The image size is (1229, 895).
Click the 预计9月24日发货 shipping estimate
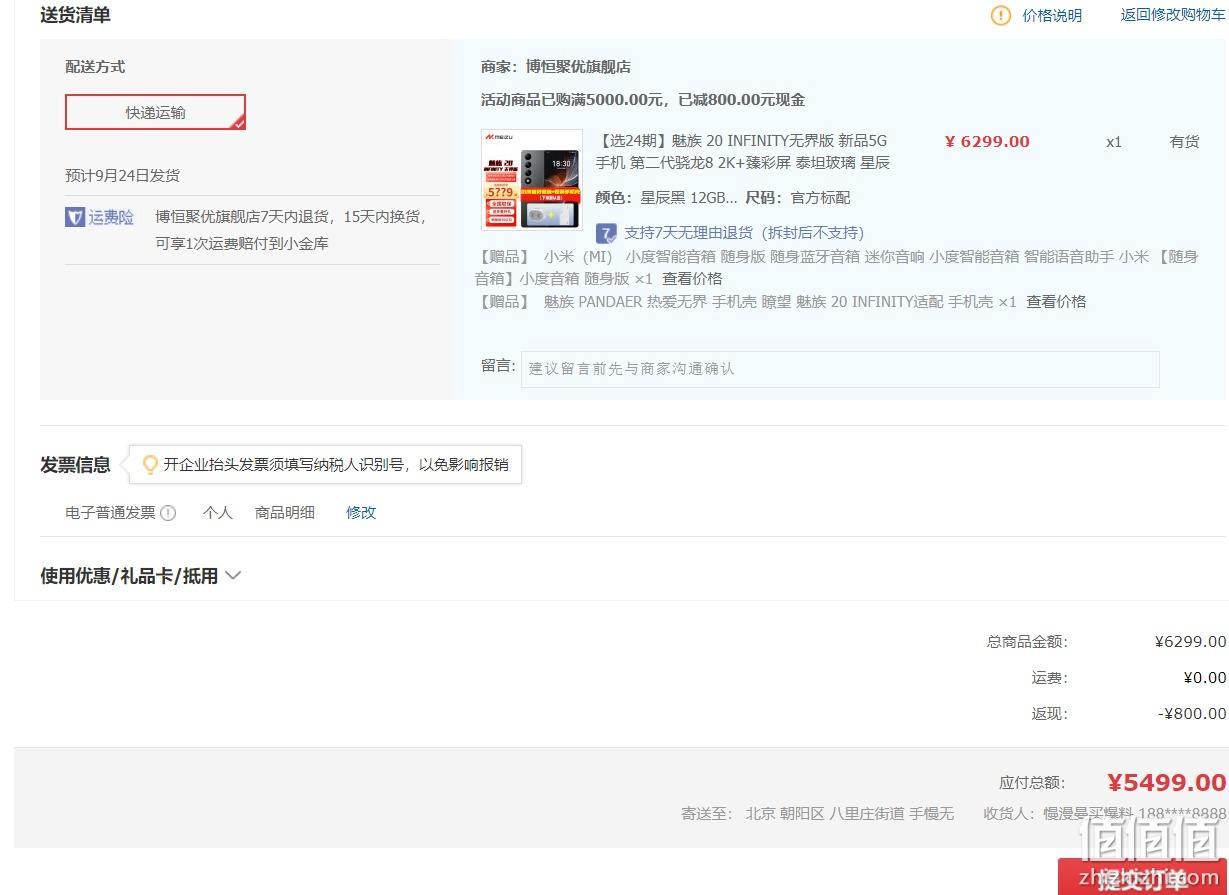pyautogui.click(x=123, y=176)
